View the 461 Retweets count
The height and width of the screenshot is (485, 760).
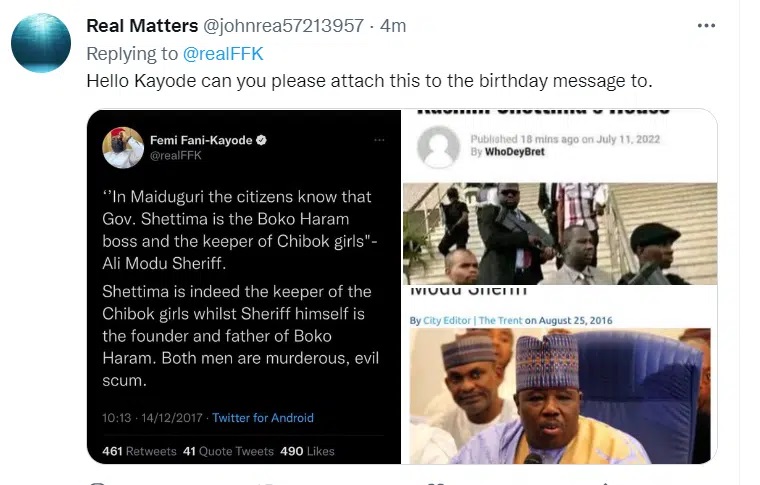click(x=139, y=451)
